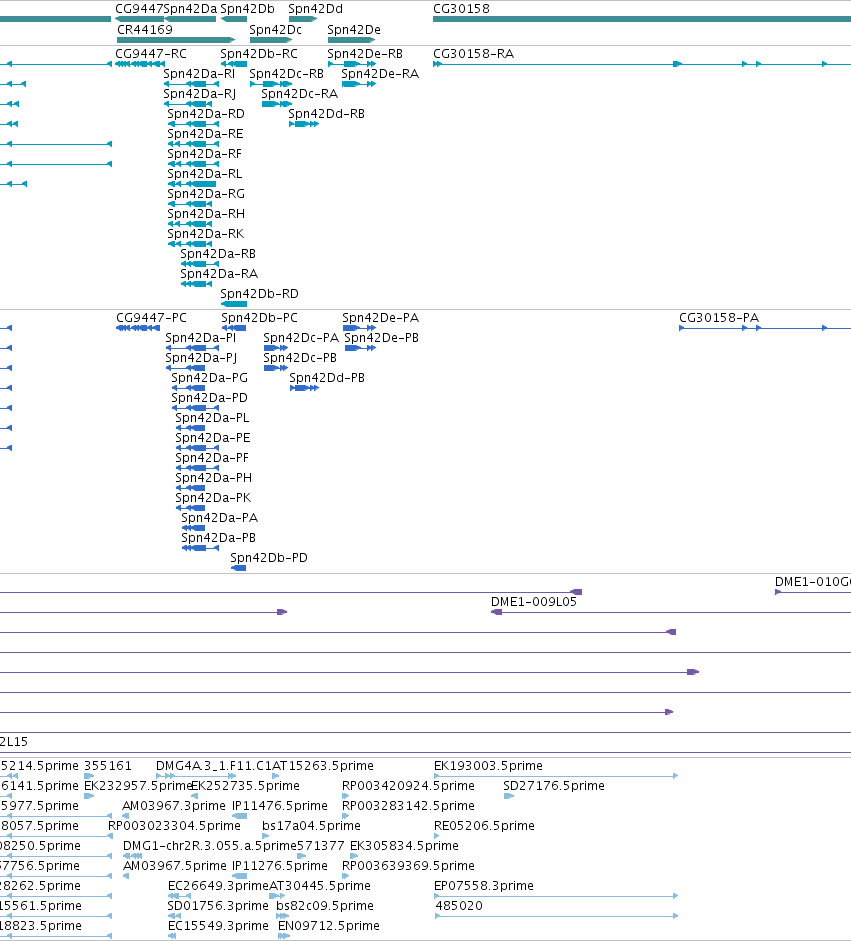Select the CG9447 gene label
This screenshot has height=941, width=851.
(139, 9)
